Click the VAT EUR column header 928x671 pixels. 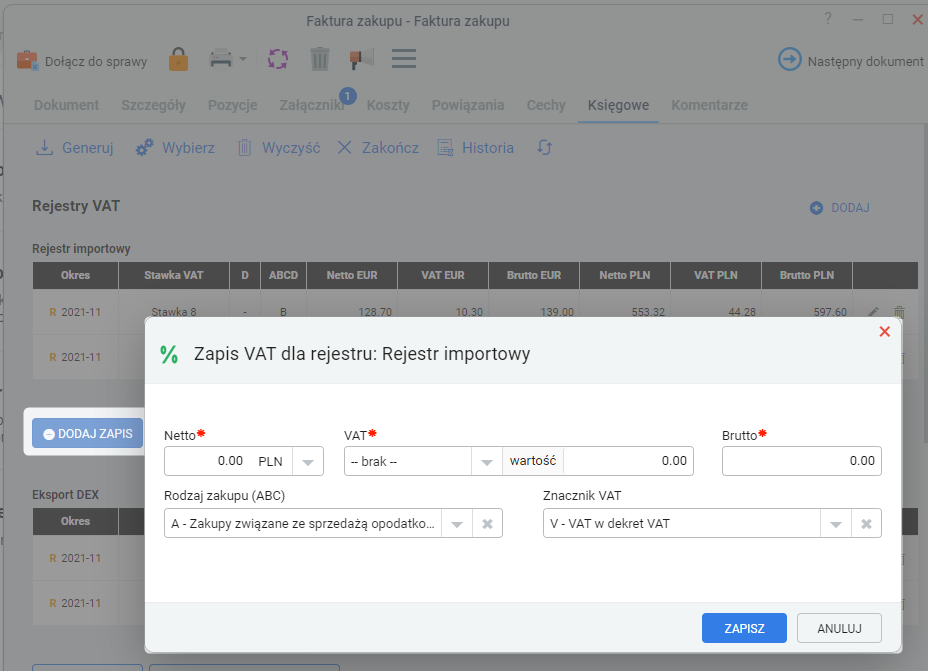tap(443, 275)
